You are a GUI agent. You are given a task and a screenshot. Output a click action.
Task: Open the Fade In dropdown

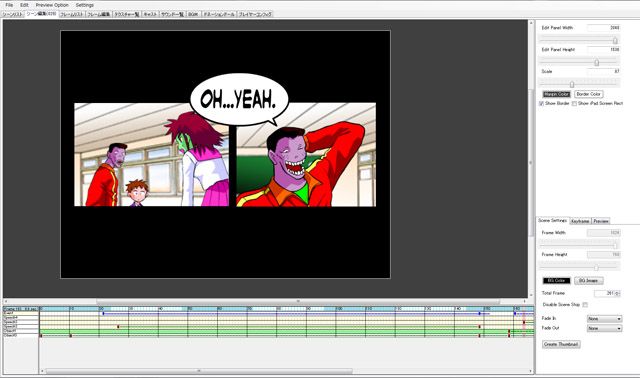[x=604, y=318]
